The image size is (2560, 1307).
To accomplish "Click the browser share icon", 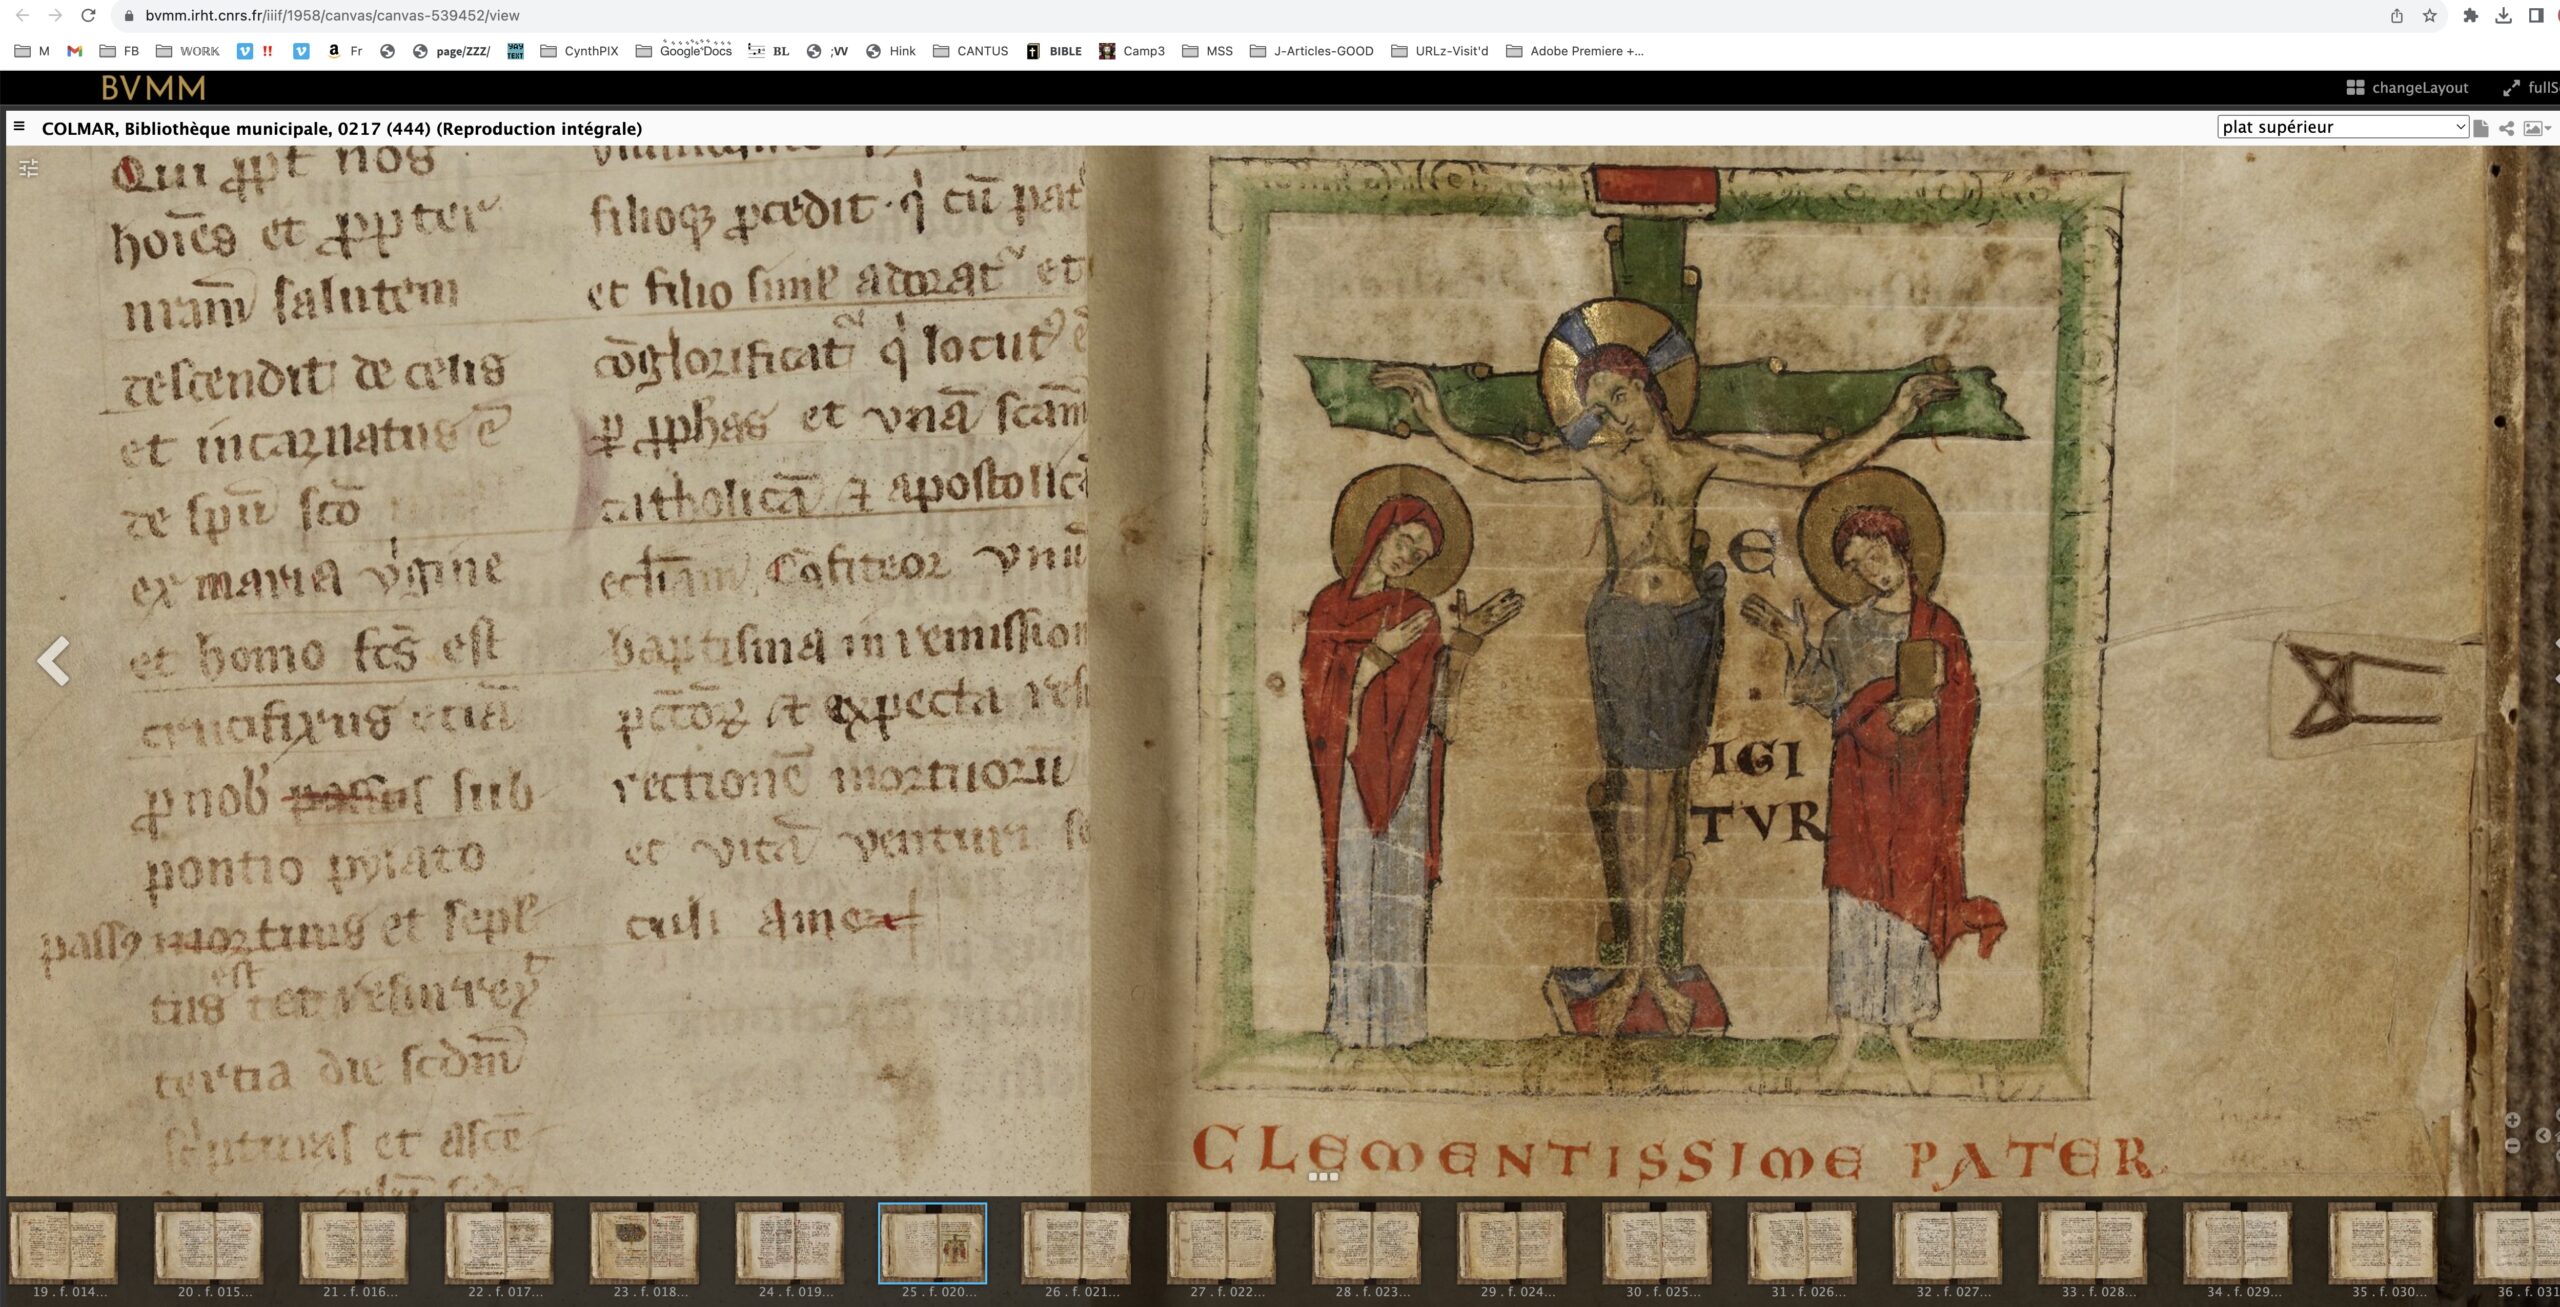I will tap(2397, 15).
